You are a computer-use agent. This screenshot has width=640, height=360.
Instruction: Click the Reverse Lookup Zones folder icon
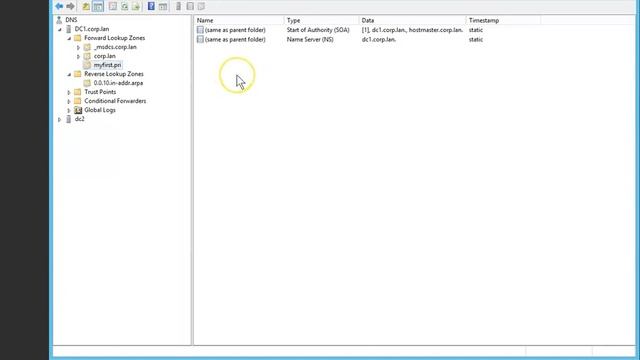[78, 74]
